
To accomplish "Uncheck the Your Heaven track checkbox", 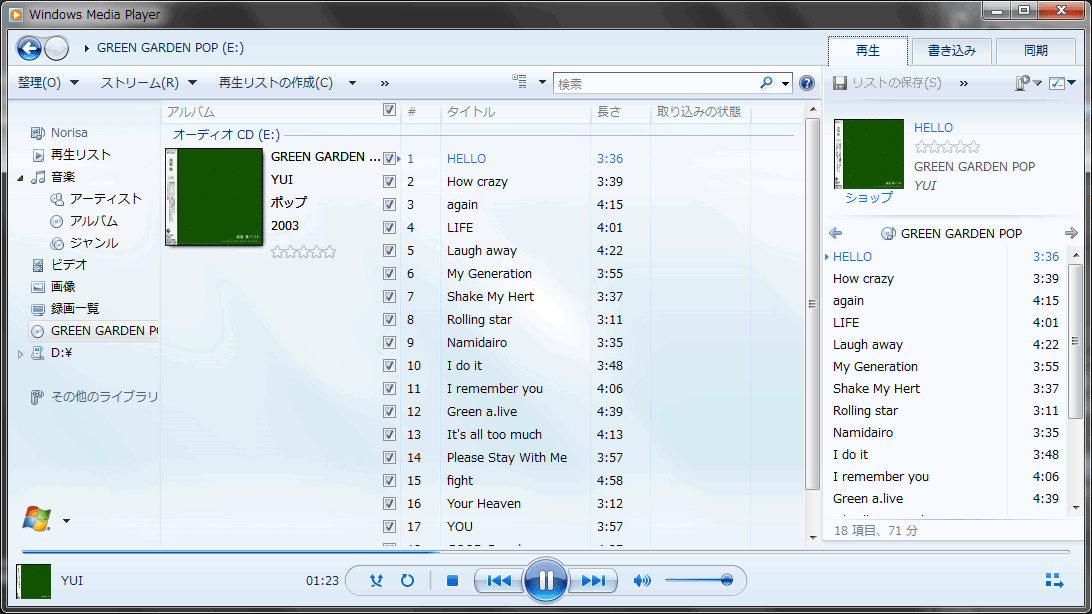I will click(x=389, y=503).
